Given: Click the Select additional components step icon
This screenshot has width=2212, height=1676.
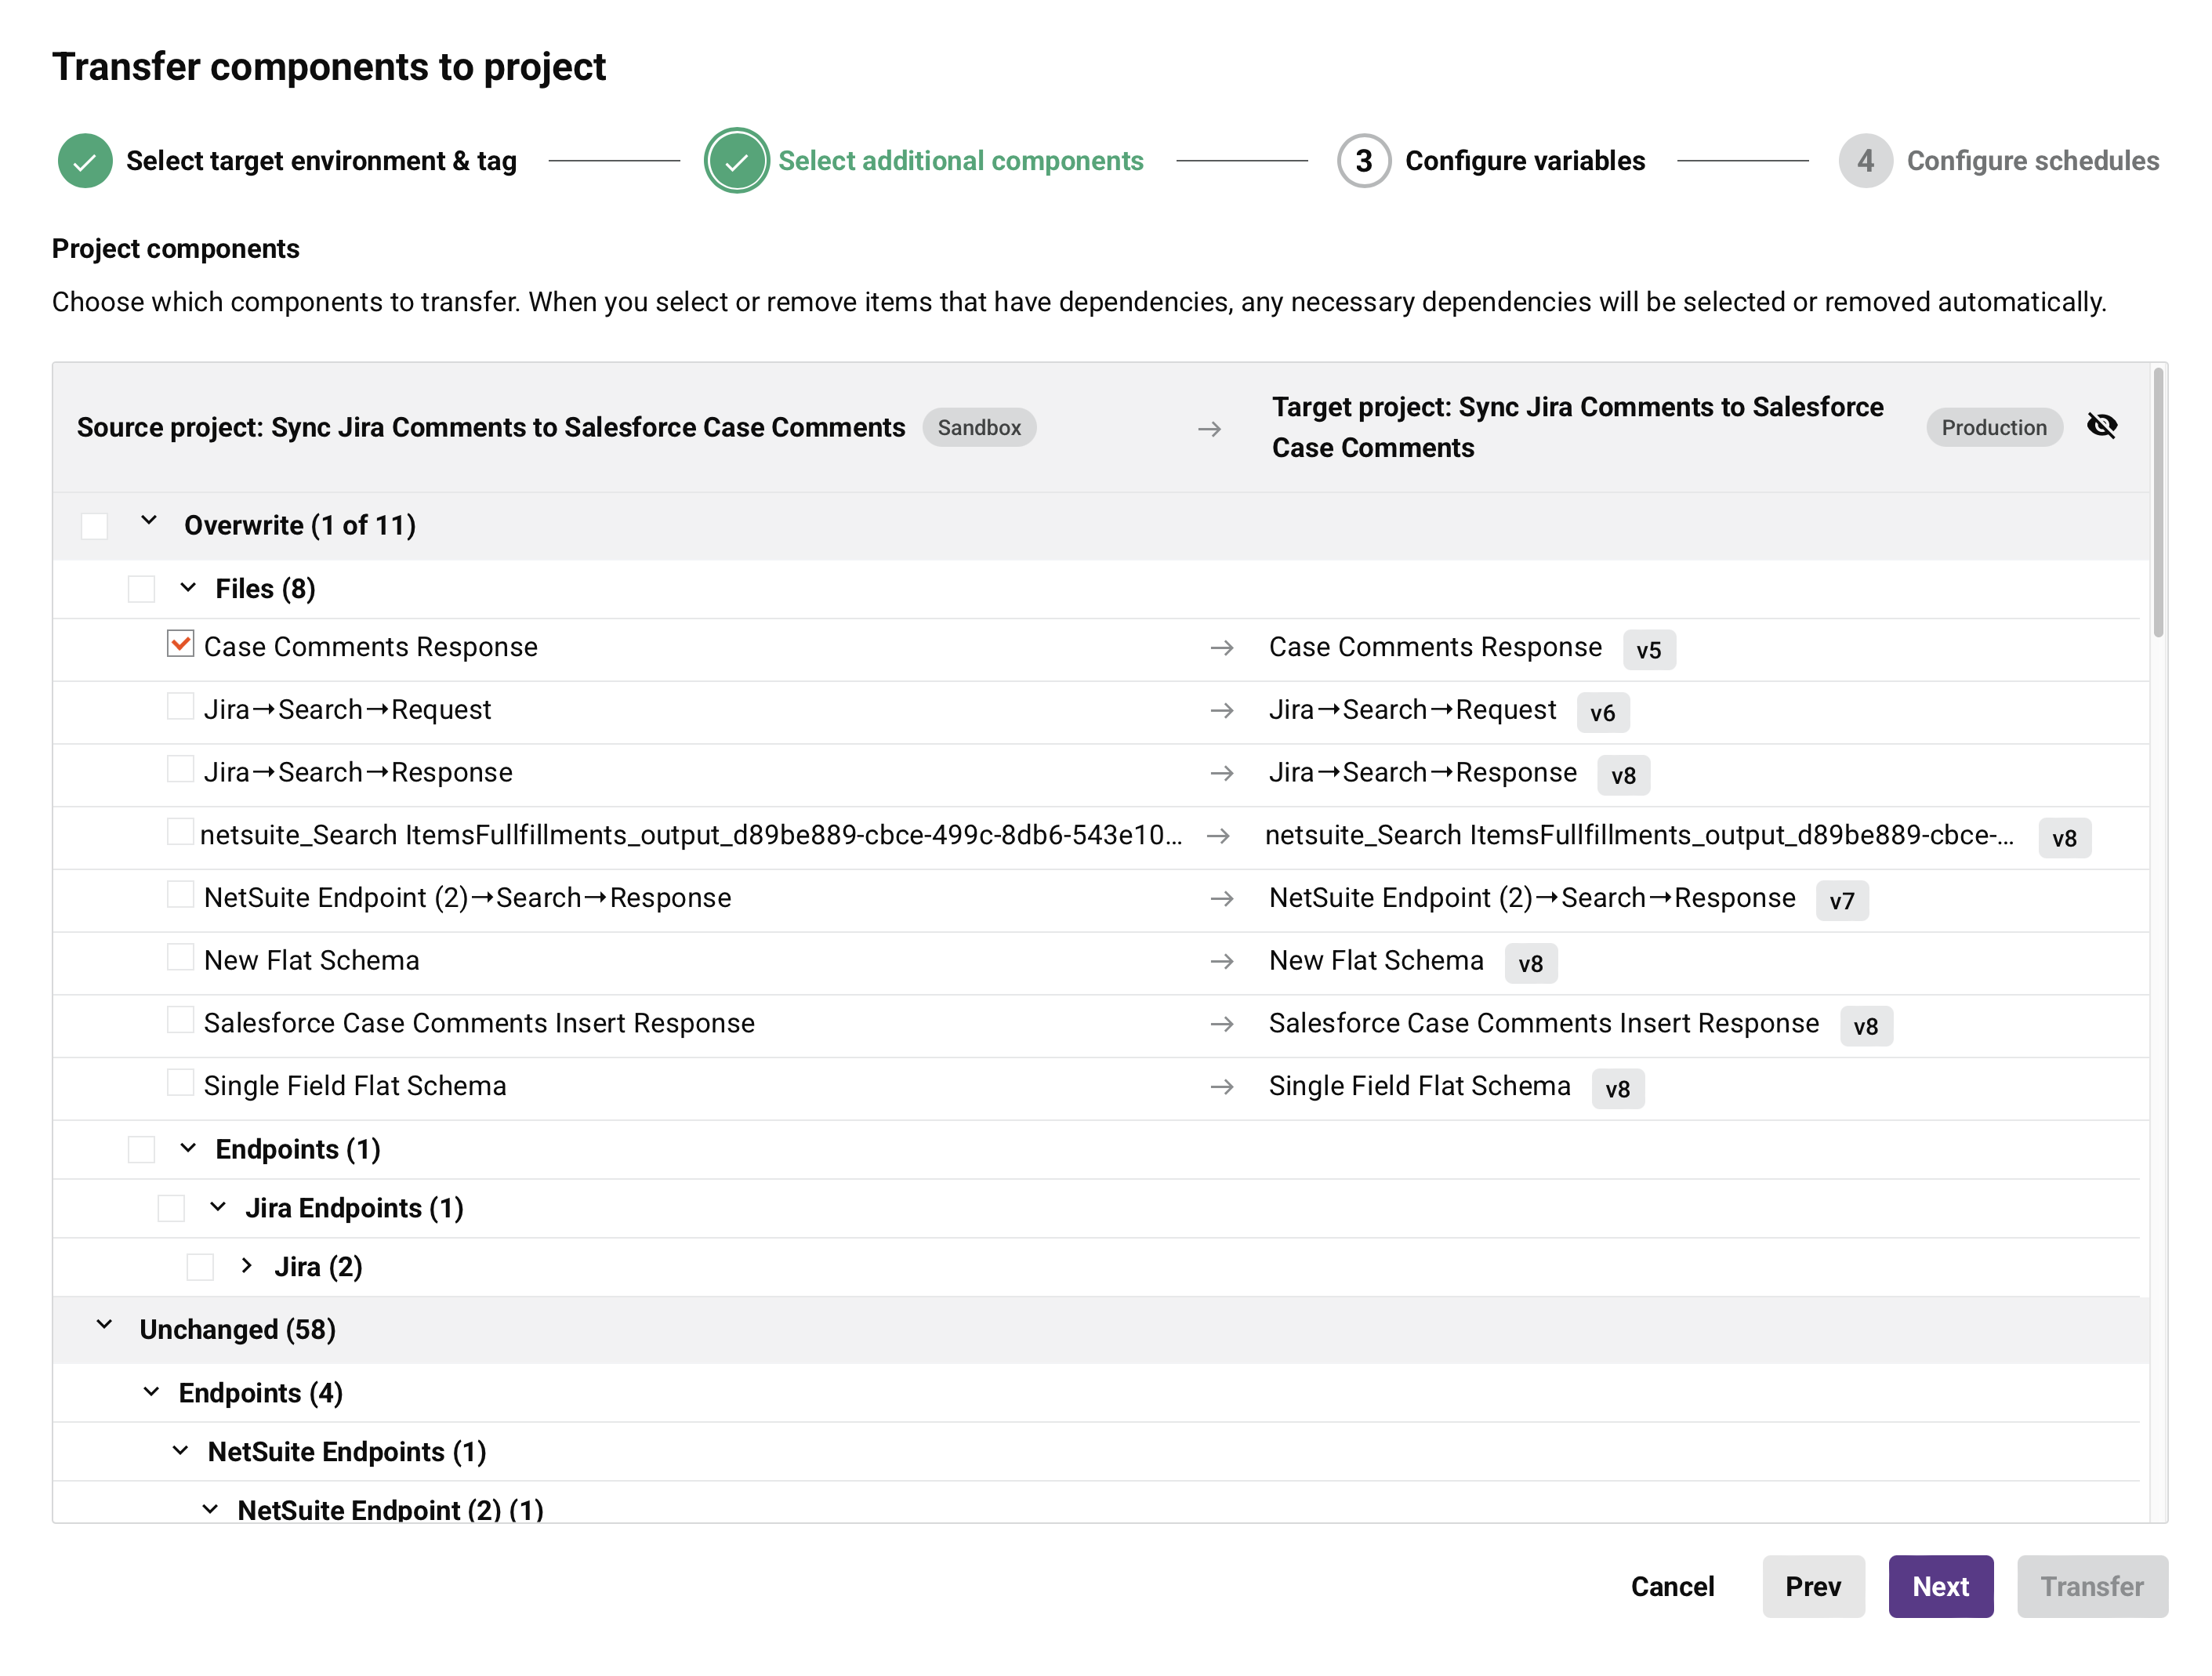Looking at the screenshot, I should [736, 161].
